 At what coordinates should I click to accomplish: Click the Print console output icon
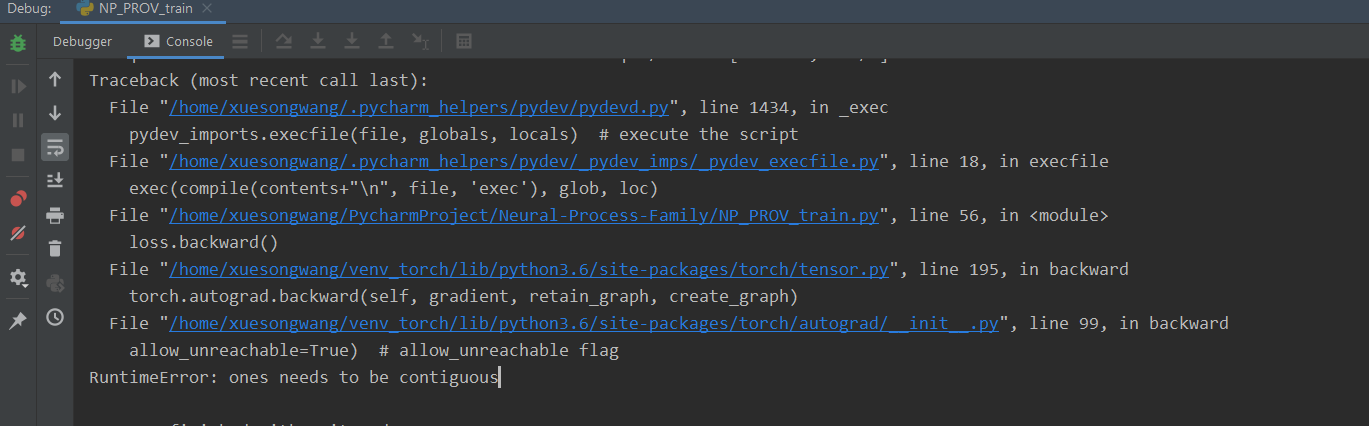point(55,215)
